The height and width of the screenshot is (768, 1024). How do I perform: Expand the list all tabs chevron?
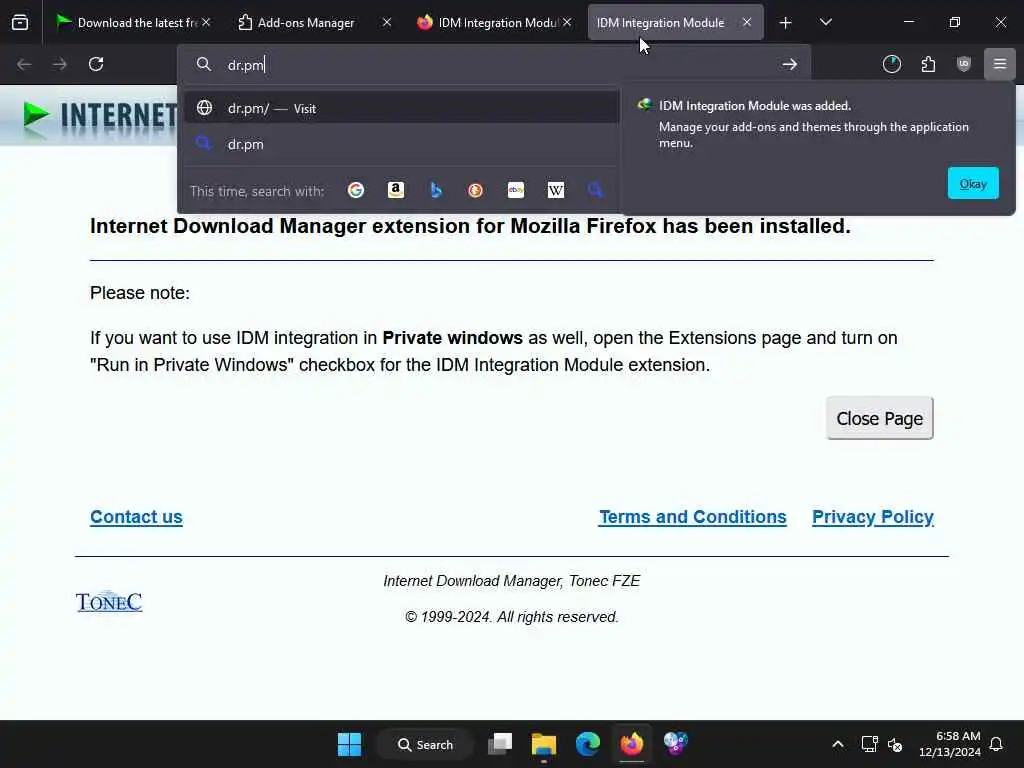[825, 22]
